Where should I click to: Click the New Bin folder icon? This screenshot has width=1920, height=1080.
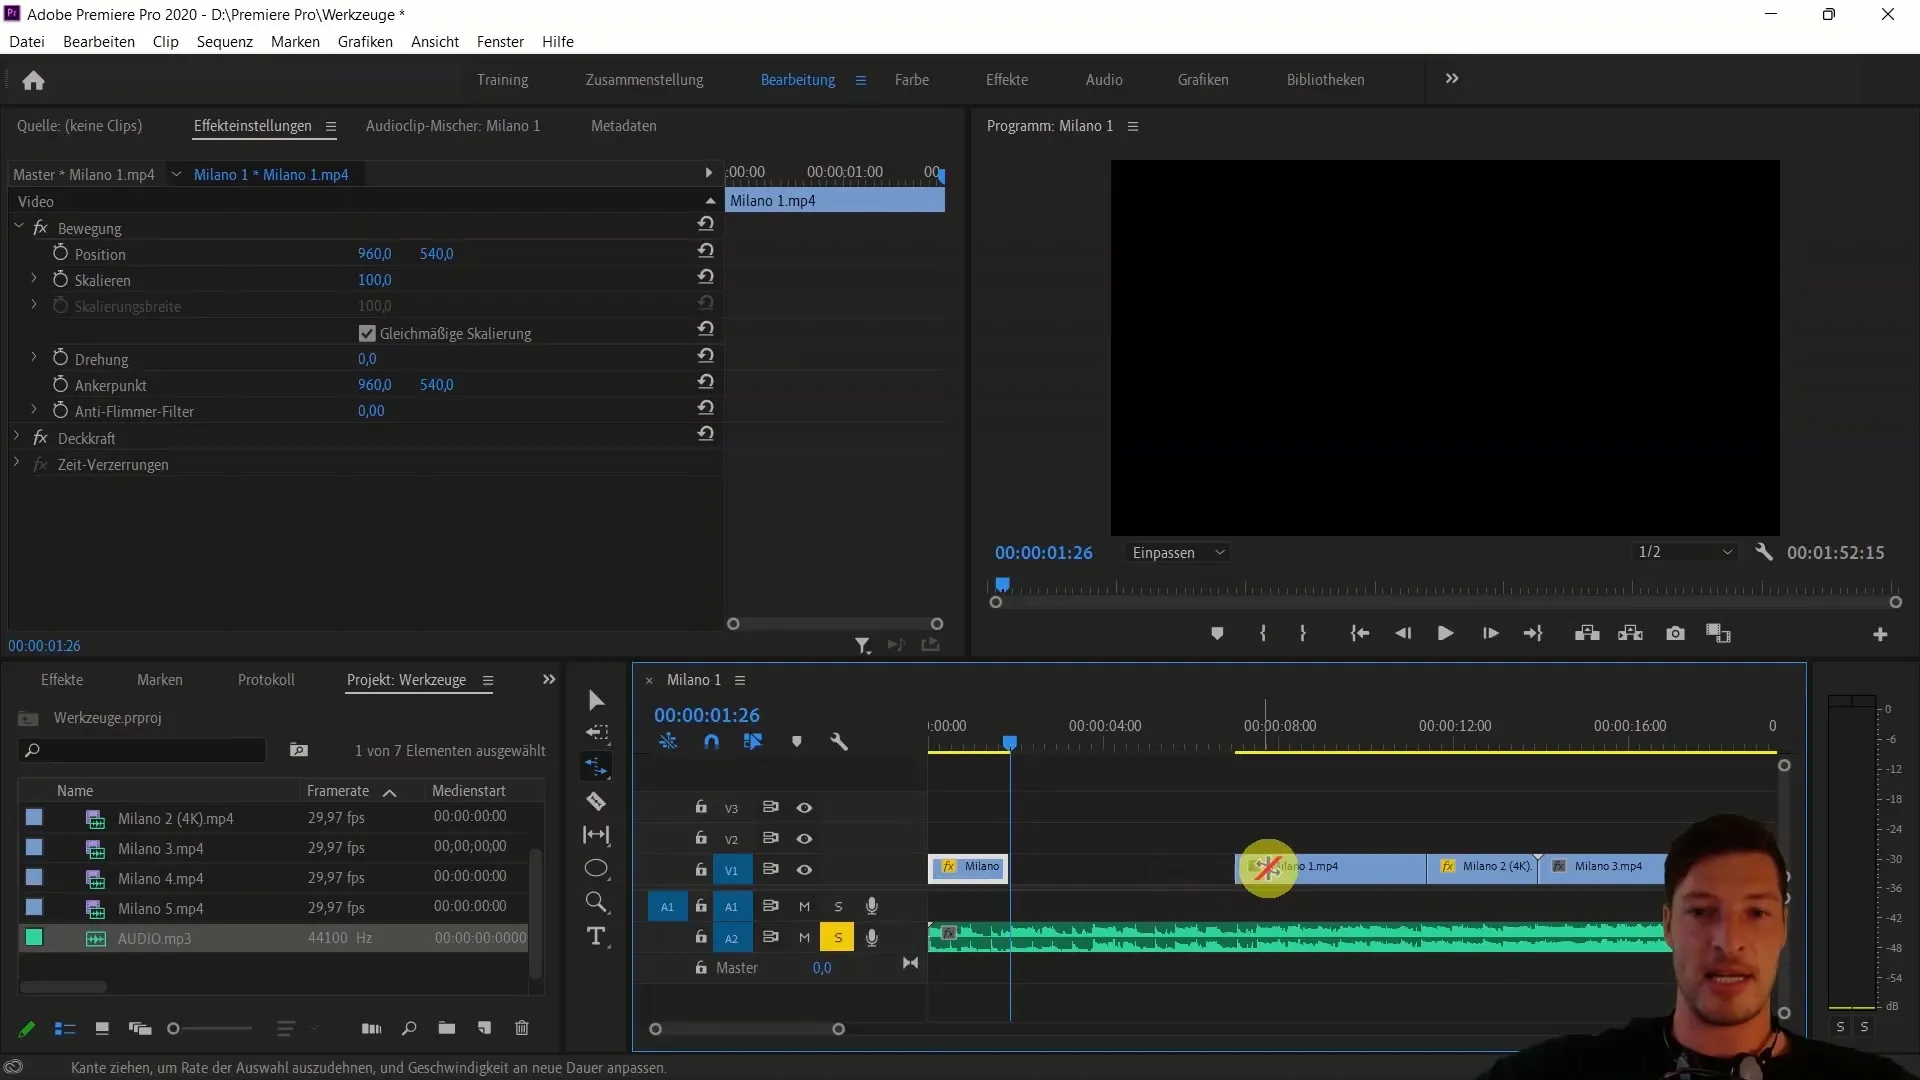pos(447,1028)
